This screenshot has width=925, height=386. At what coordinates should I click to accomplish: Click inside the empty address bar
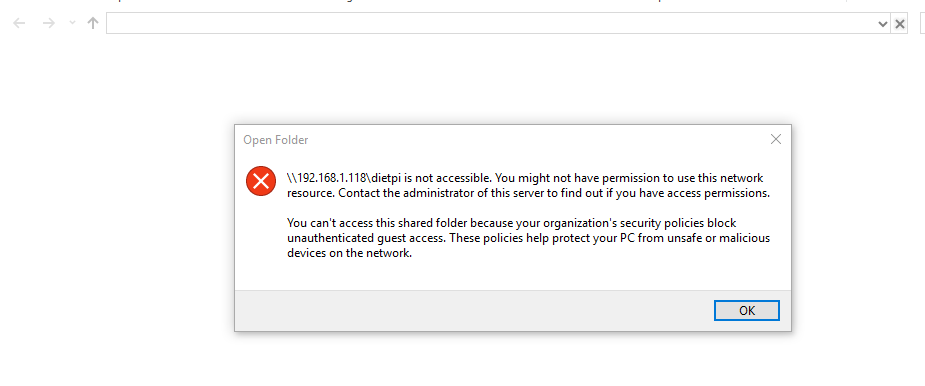pyautogui.click(x=491, y=24)
